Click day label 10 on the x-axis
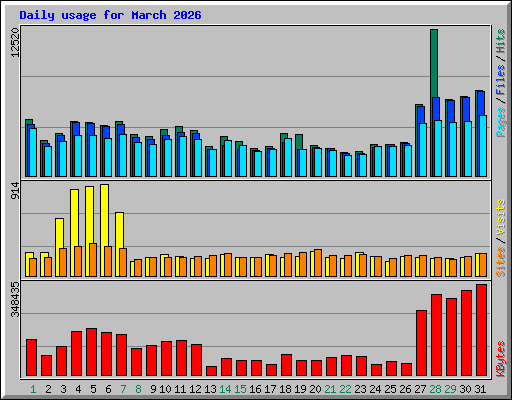Screen dimensions: 512x400 point(165,389)
